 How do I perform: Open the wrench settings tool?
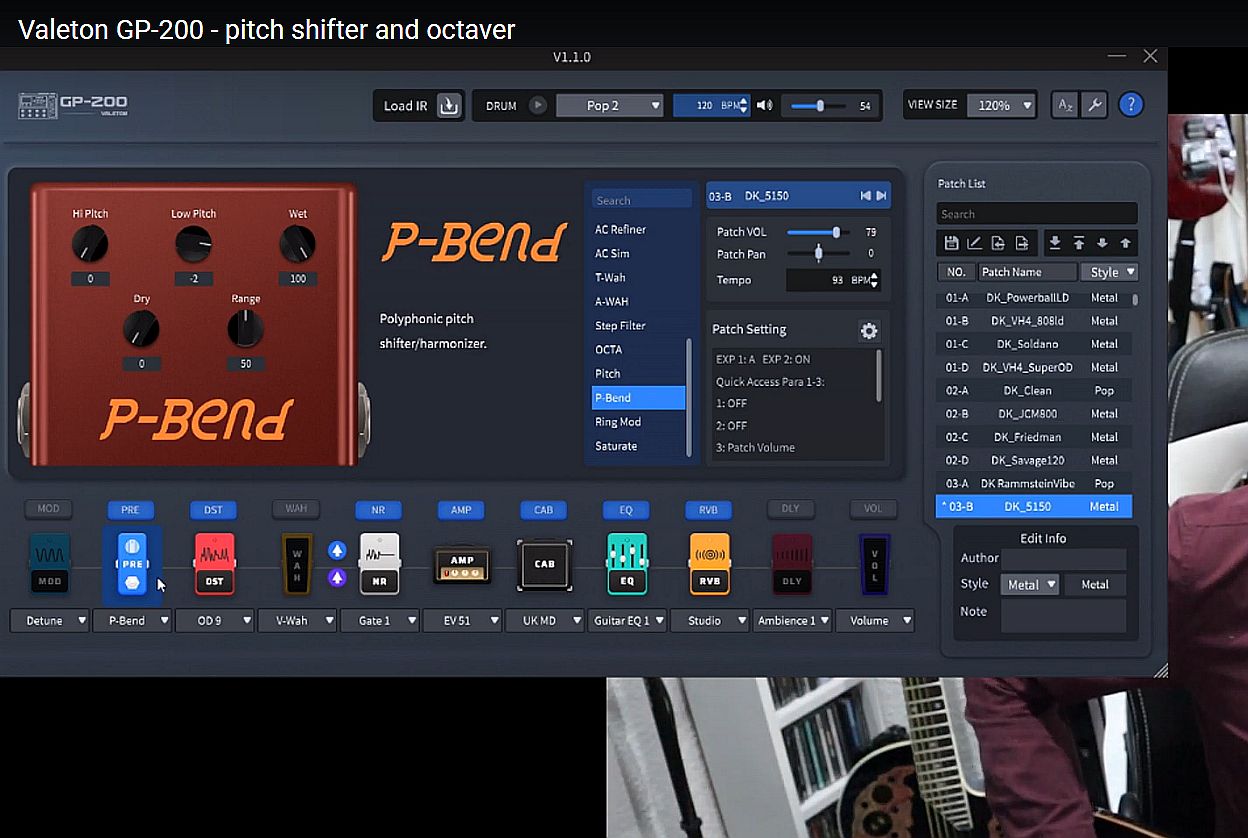(x=1094, y=105)
